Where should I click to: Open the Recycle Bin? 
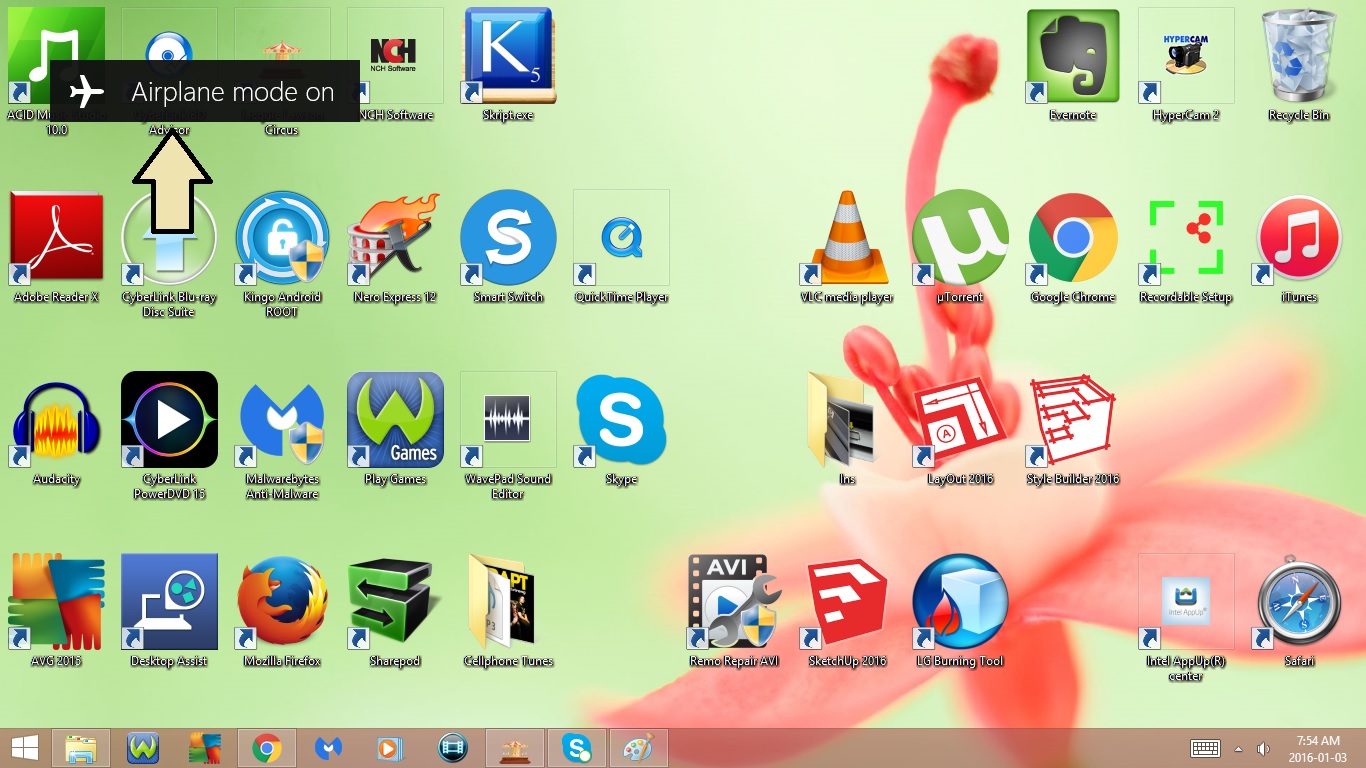tap(1297, 55)
